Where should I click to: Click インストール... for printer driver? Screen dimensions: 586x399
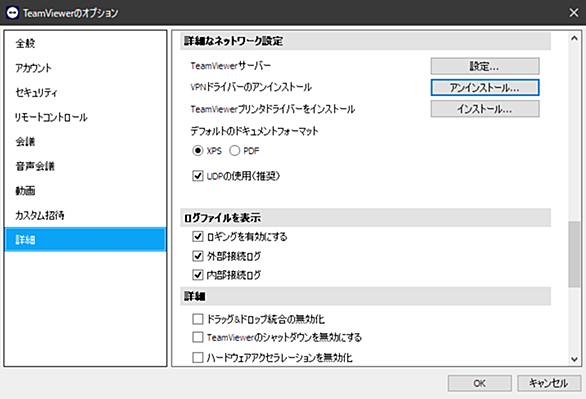[x=485, y=109]
